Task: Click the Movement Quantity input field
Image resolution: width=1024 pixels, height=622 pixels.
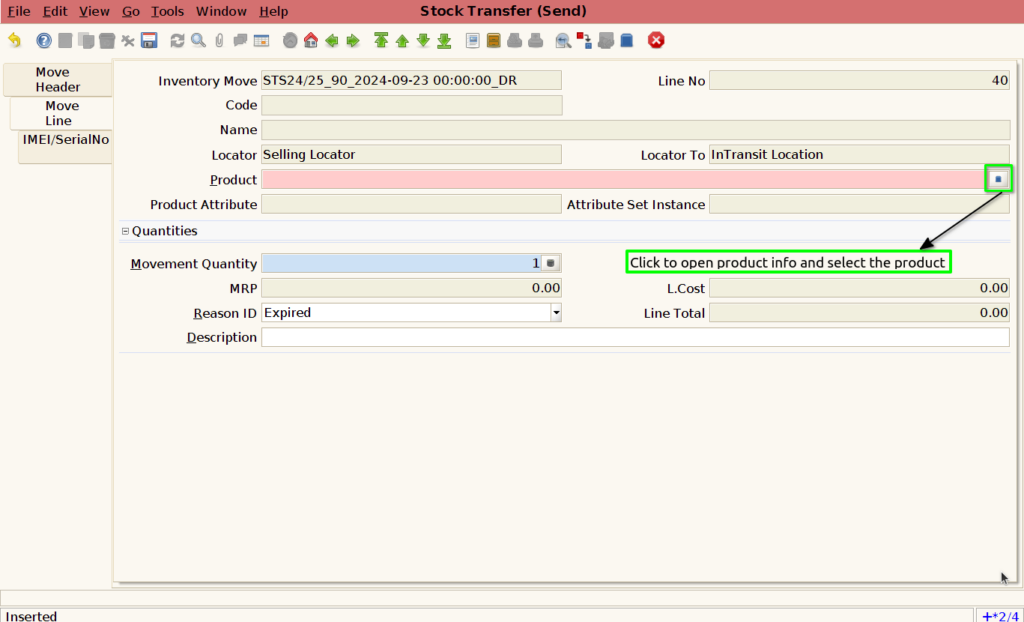Action: 401,263
